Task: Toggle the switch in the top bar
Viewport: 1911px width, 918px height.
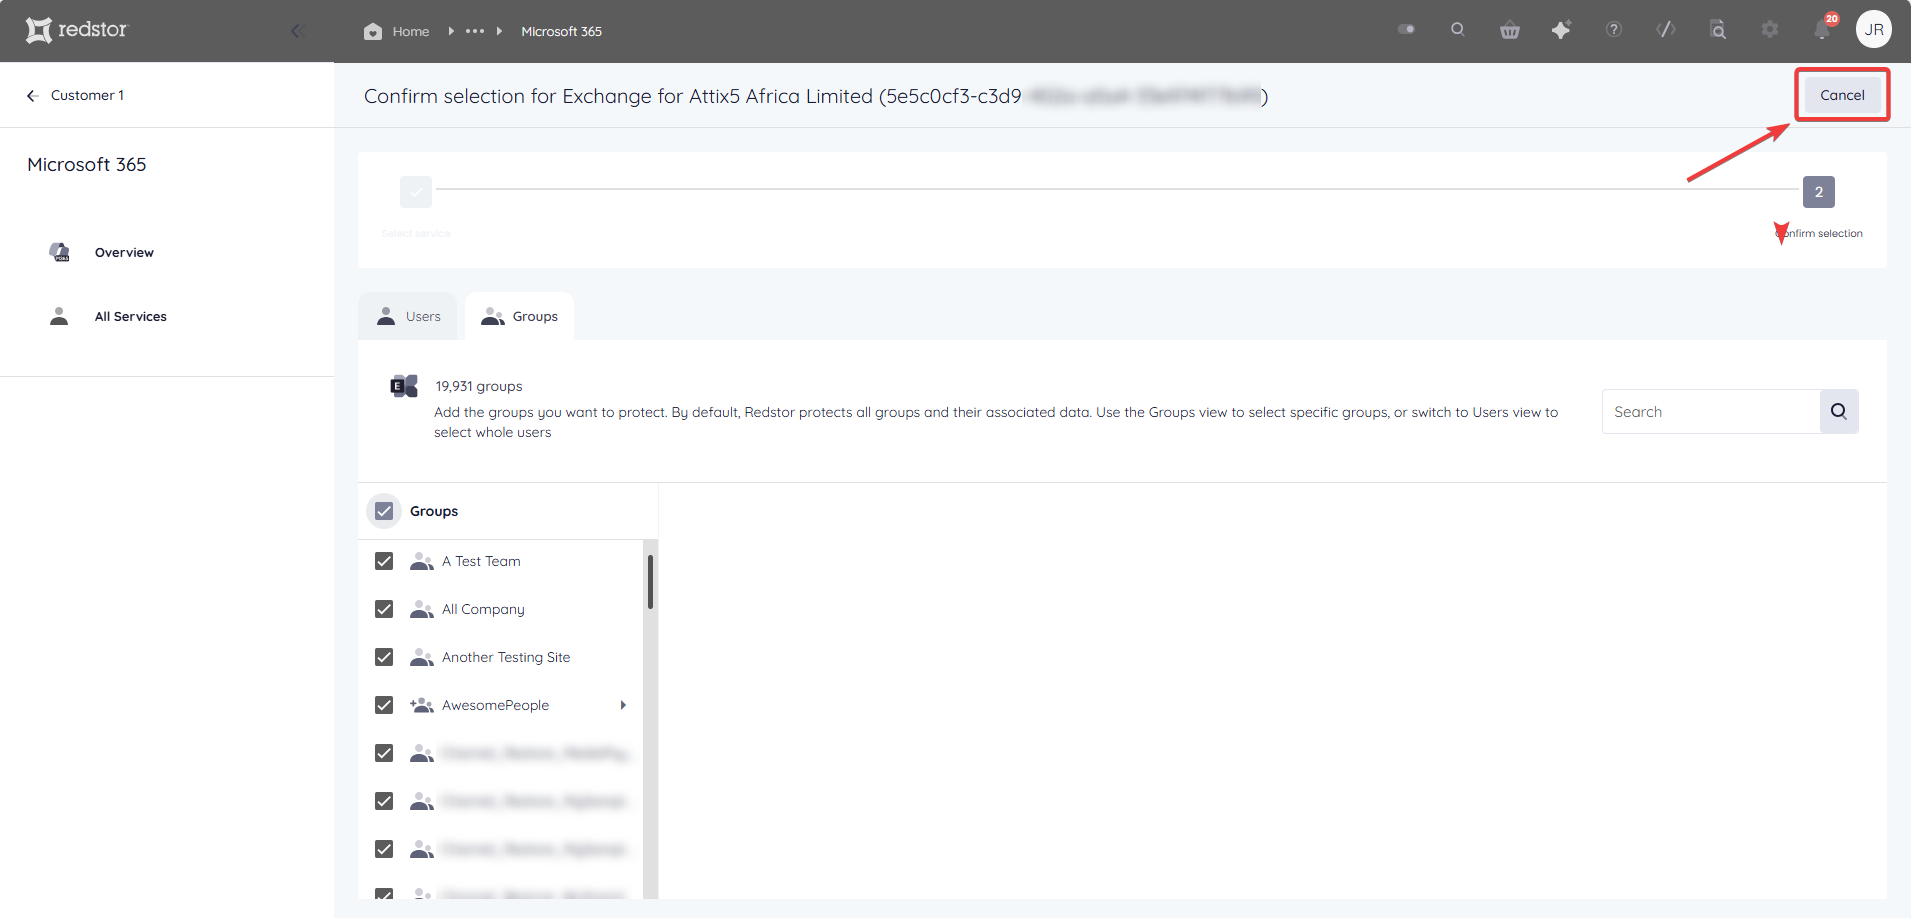Action: pyautogui.click(x=1406, y=29)
